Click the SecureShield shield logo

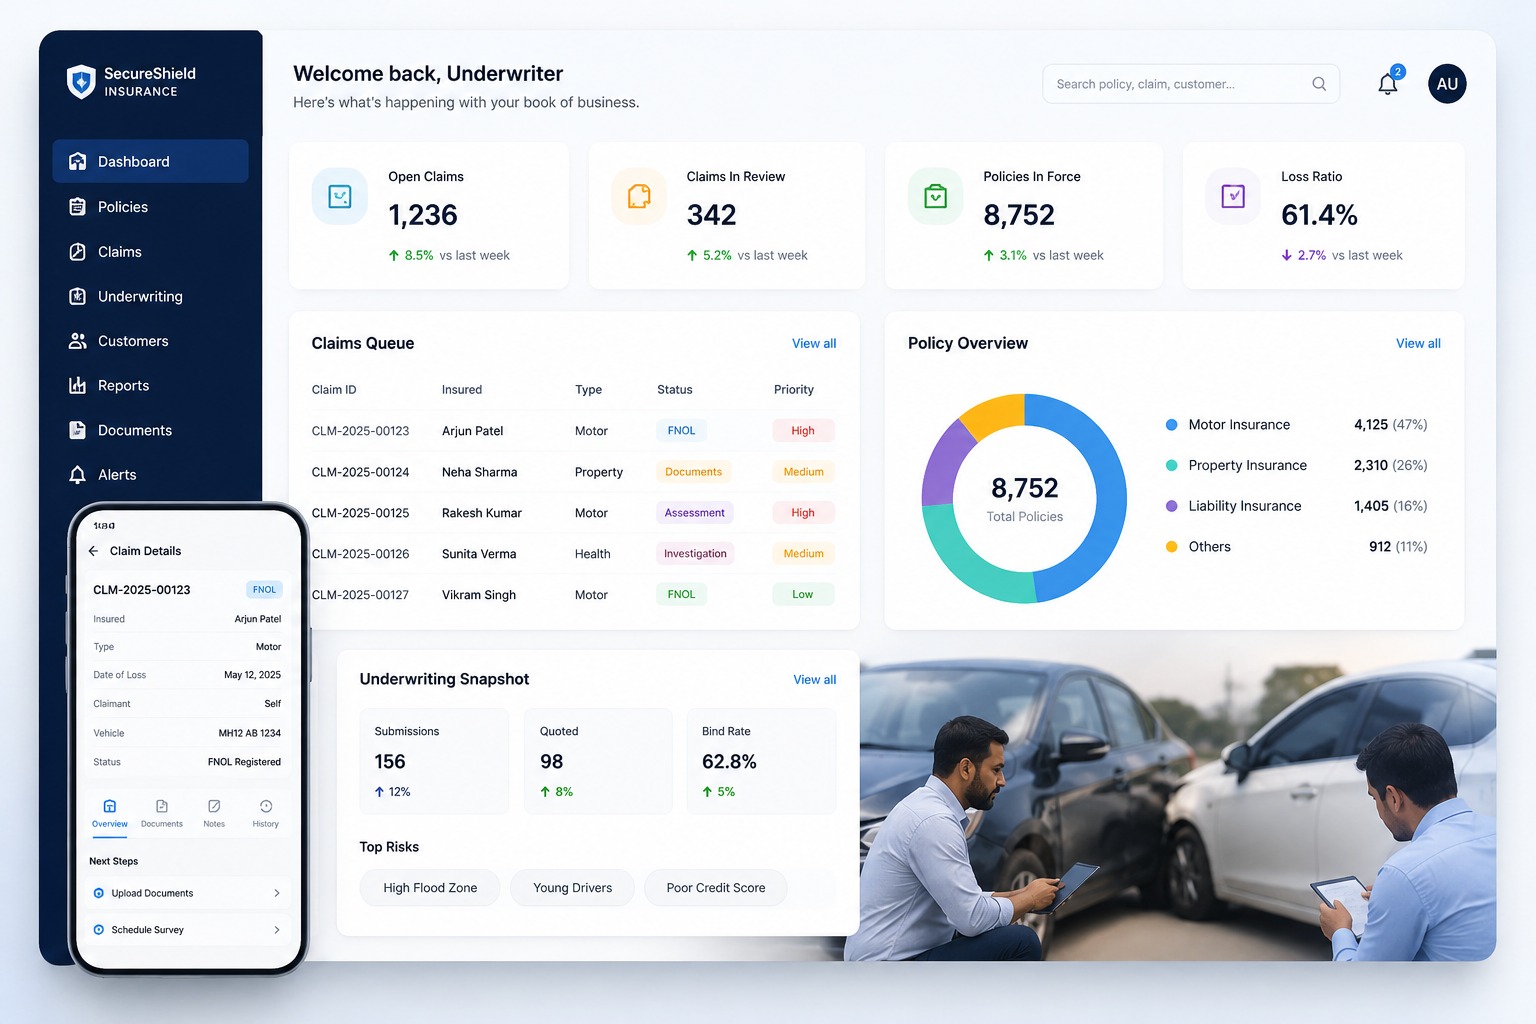point(81,82)
